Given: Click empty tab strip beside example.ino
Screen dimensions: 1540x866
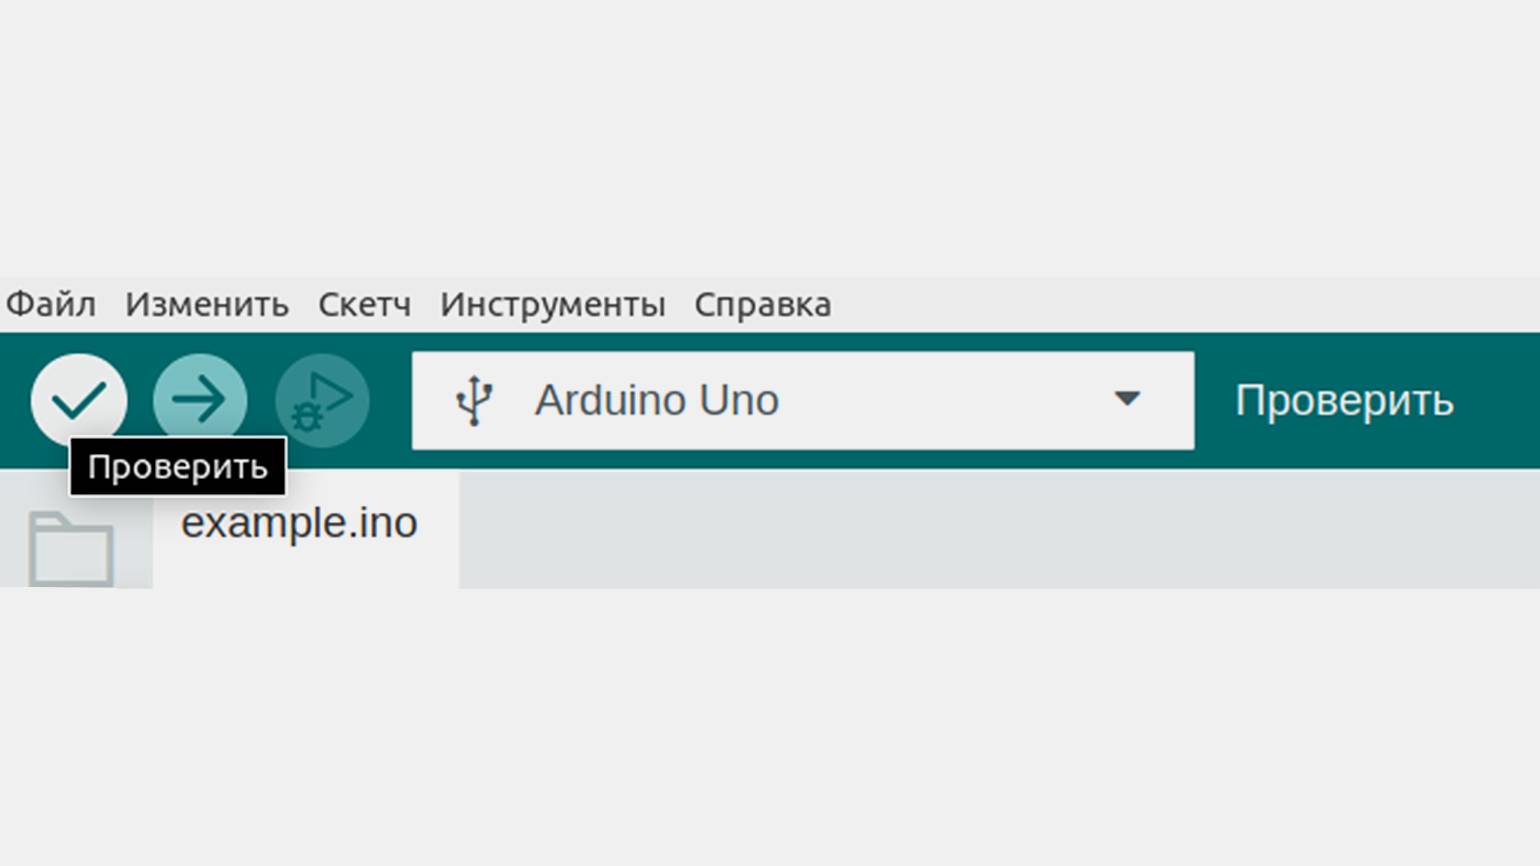Looking at the screenshot, I should pos(1000,528).
